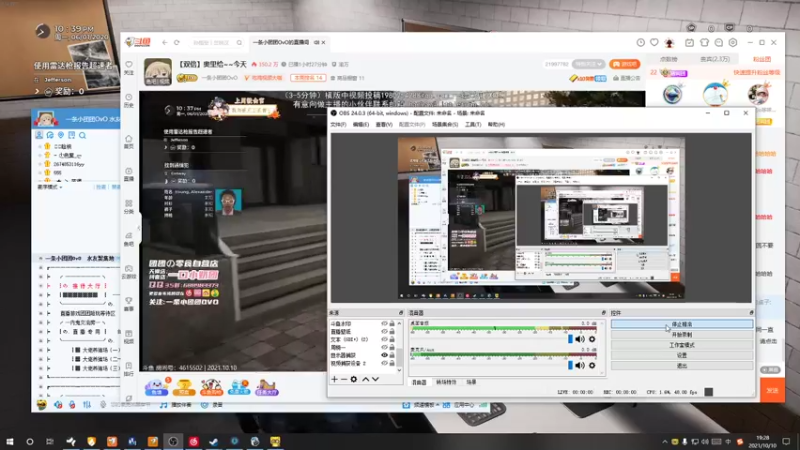Open the 特别关注 follow dropdown

coord(588,64)
